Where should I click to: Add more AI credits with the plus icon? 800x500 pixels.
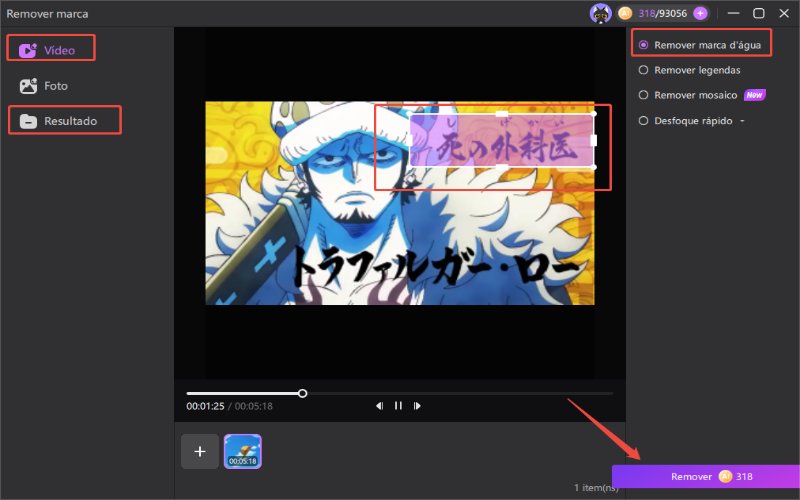point(701,13)
